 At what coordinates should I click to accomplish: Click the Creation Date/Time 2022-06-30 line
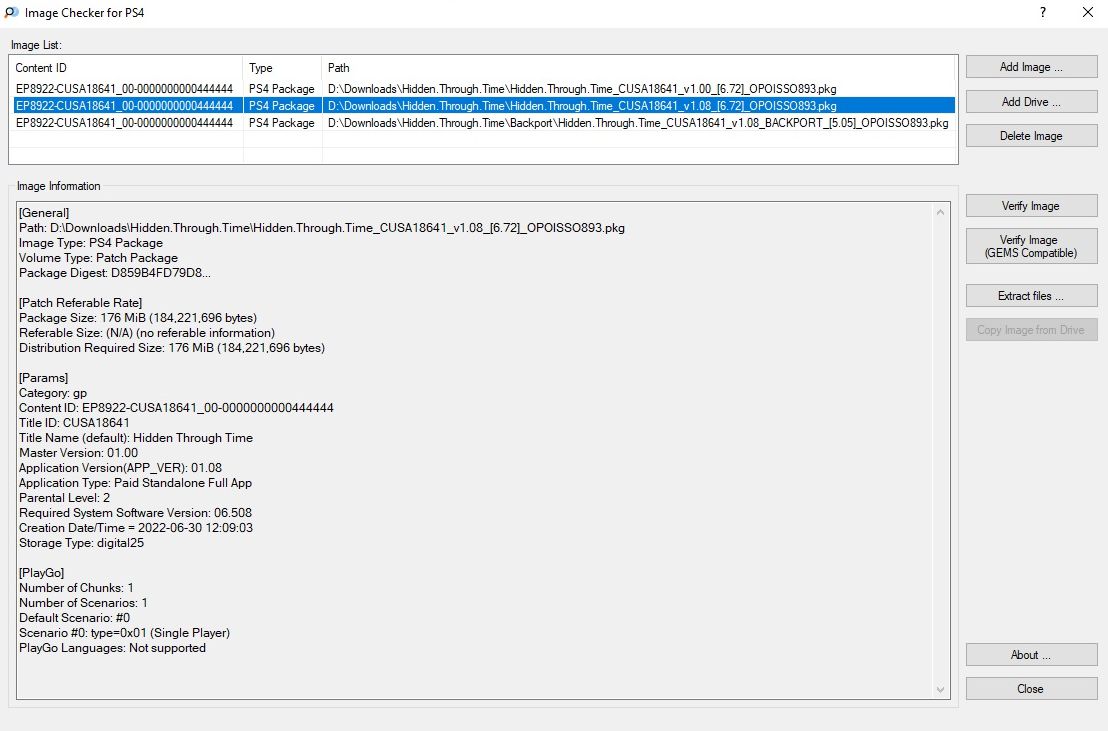coord(136,528)
